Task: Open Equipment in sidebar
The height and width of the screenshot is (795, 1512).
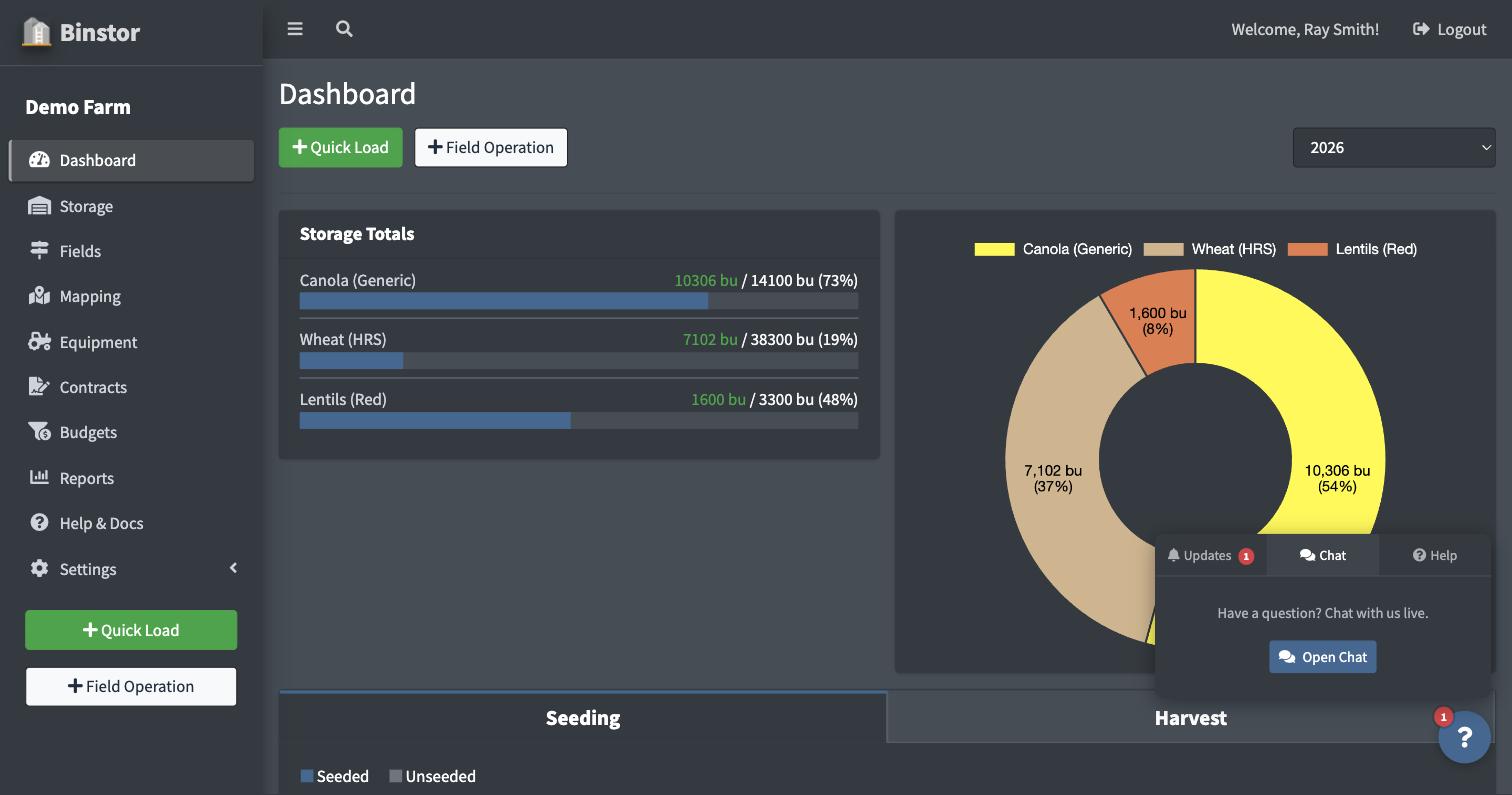Action: point(131,342)
